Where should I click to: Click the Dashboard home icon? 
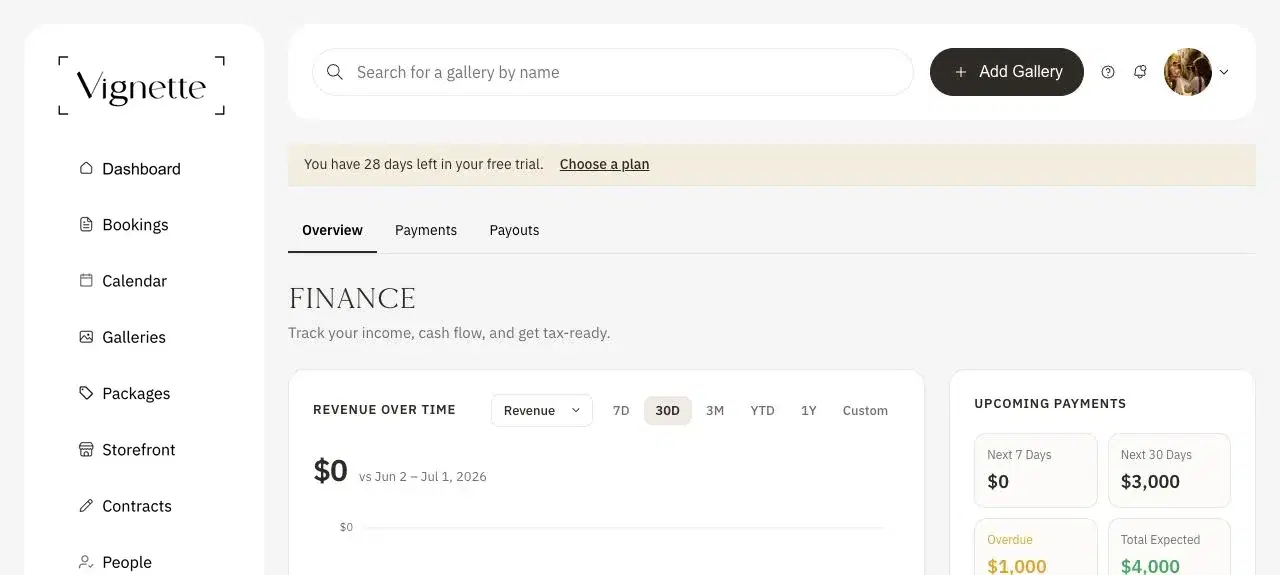point(86,168)
